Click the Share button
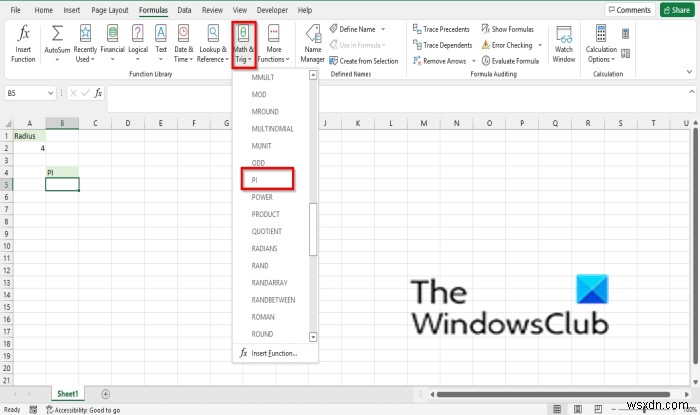 [677, 10]
